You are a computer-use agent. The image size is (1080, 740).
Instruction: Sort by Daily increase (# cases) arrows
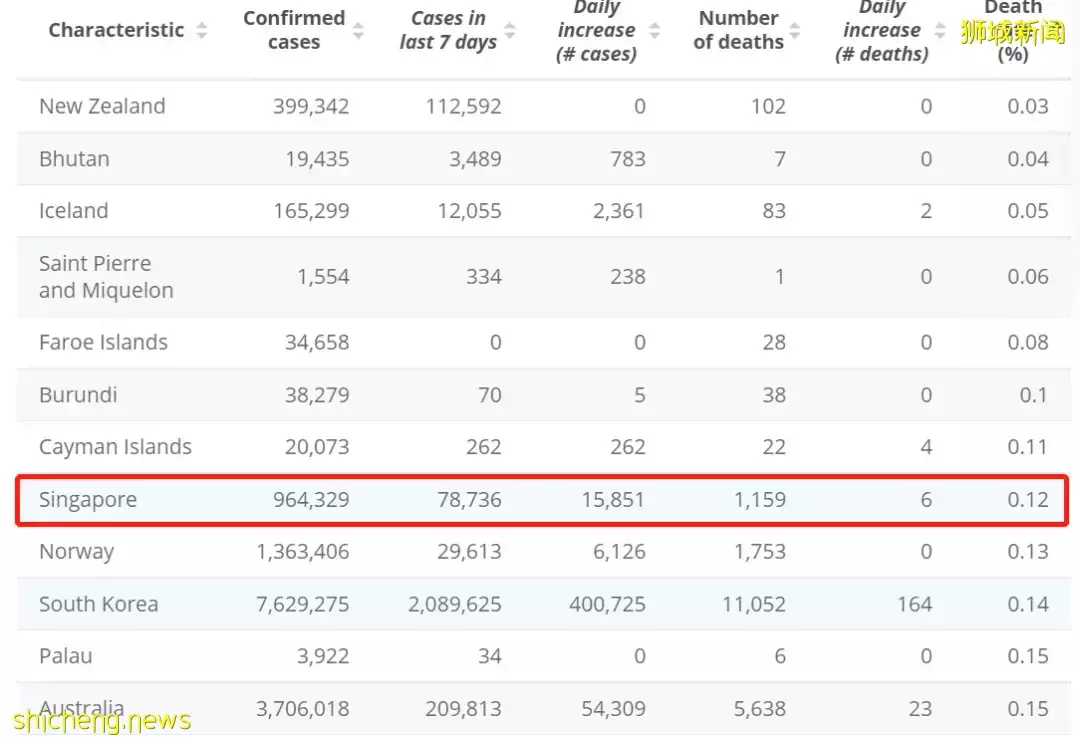654,30
